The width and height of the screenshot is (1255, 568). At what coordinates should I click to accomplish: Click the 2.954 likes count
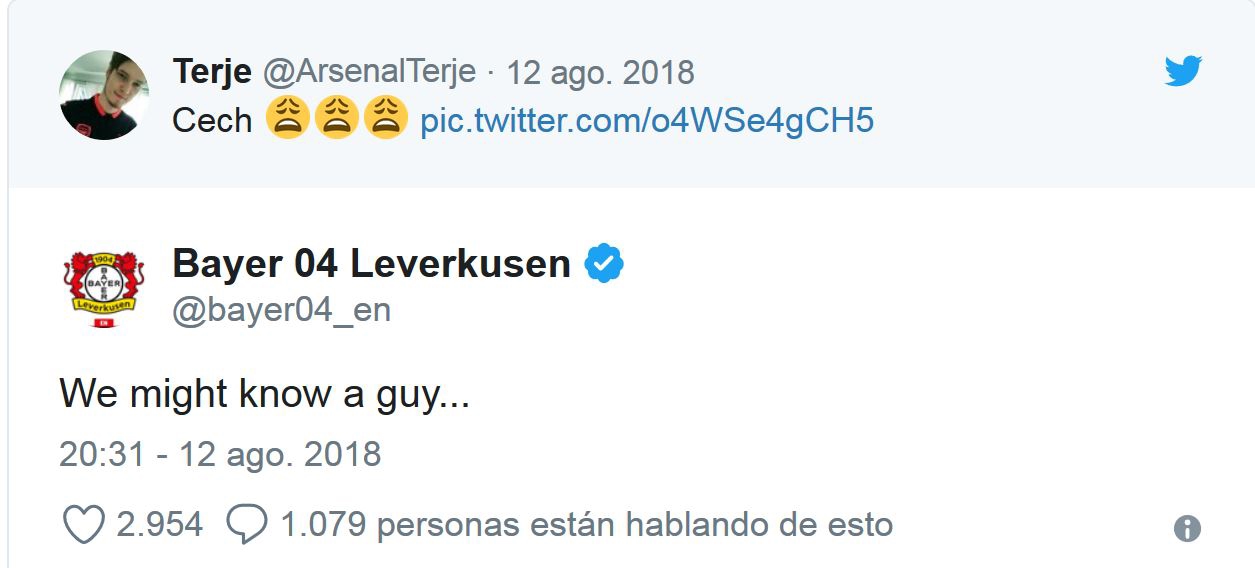point(160,524)
